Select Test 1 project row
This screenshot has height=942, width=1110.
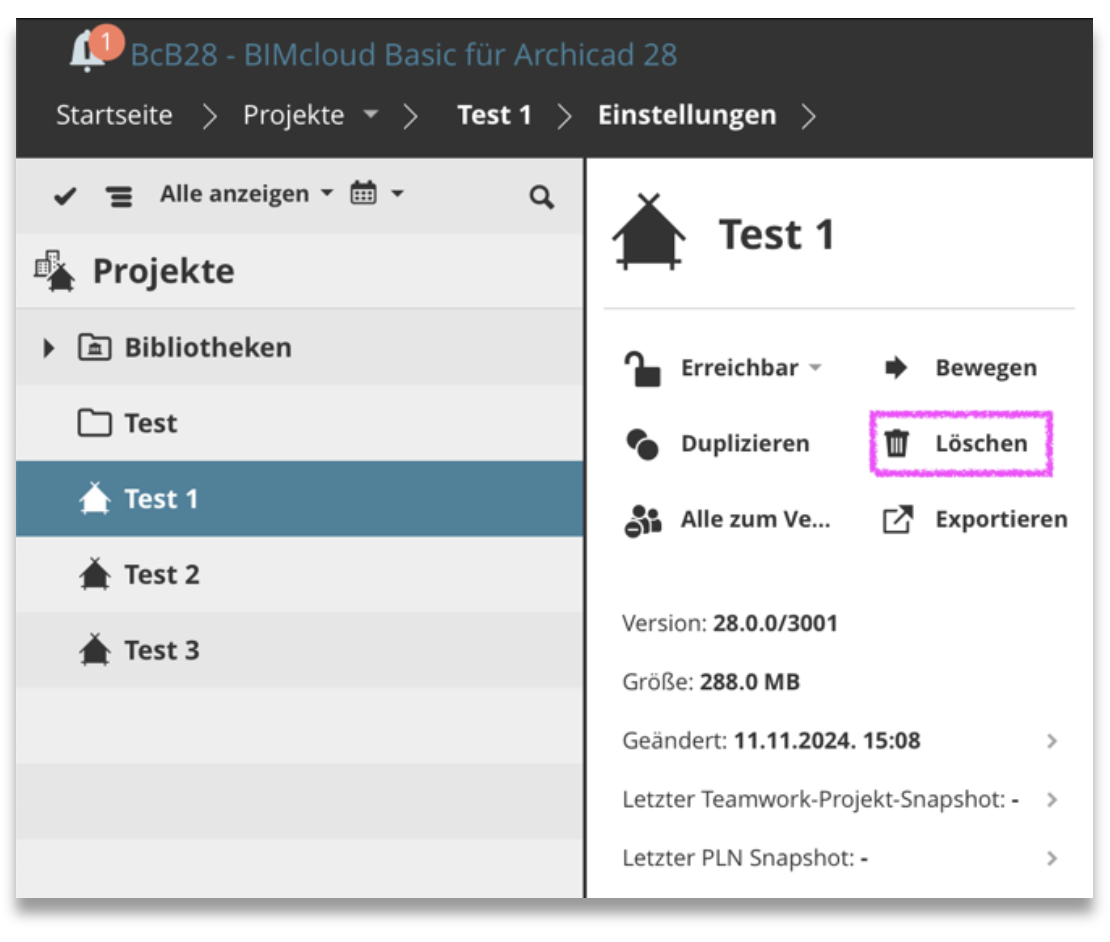(x=299, y=499)
